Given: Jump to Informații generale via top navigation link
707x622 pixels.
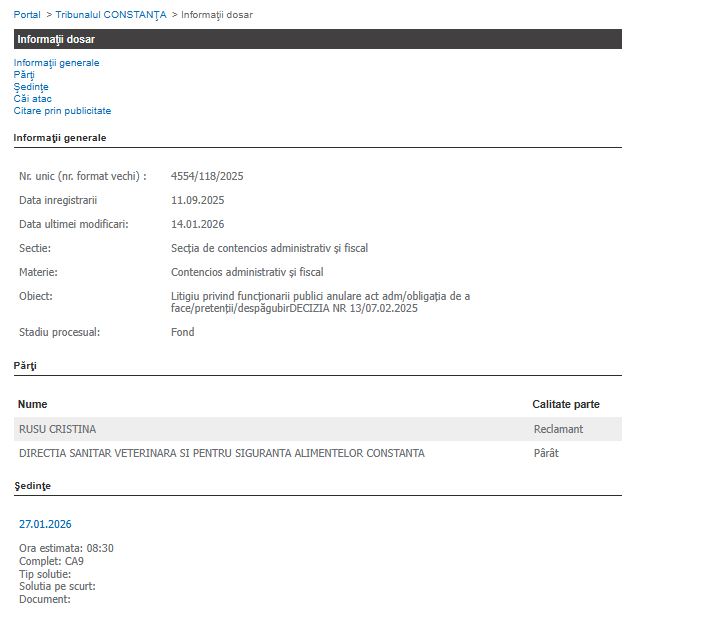Looking at the screenshot, I should point(56,63).
